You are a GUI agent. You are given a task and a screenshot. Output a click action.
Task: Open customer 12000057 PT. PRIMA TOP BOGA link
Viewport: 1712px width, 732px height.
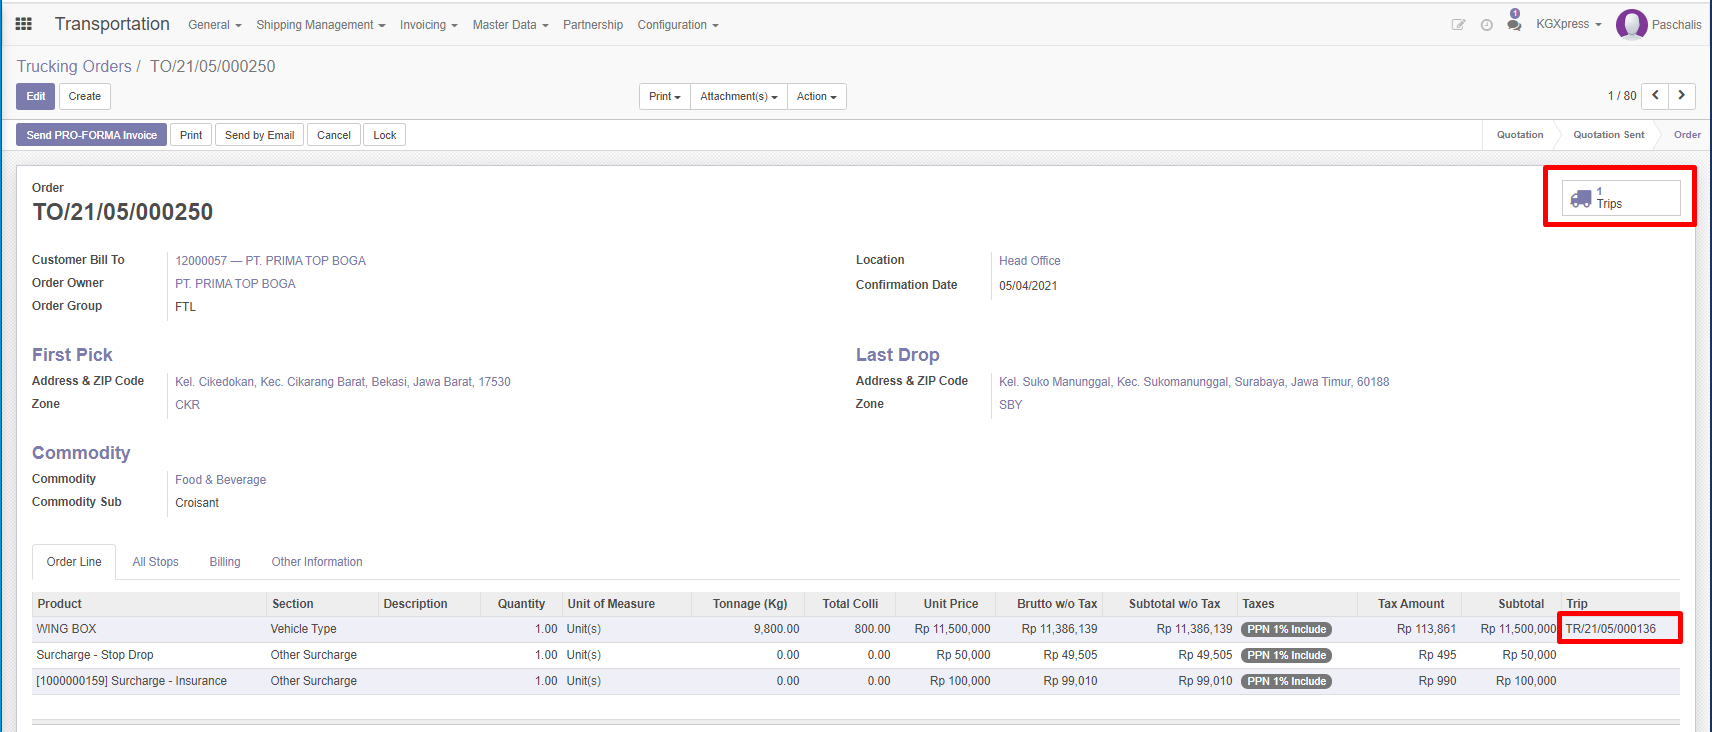coord(270,261)
